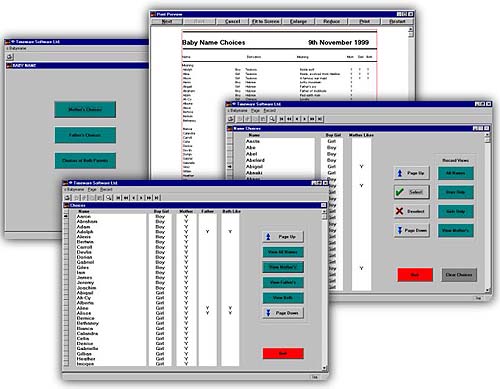
Task: Click the find magnifier icon in the Choices window toolbar
Action: pyautogui.click(x=109, y=198)
